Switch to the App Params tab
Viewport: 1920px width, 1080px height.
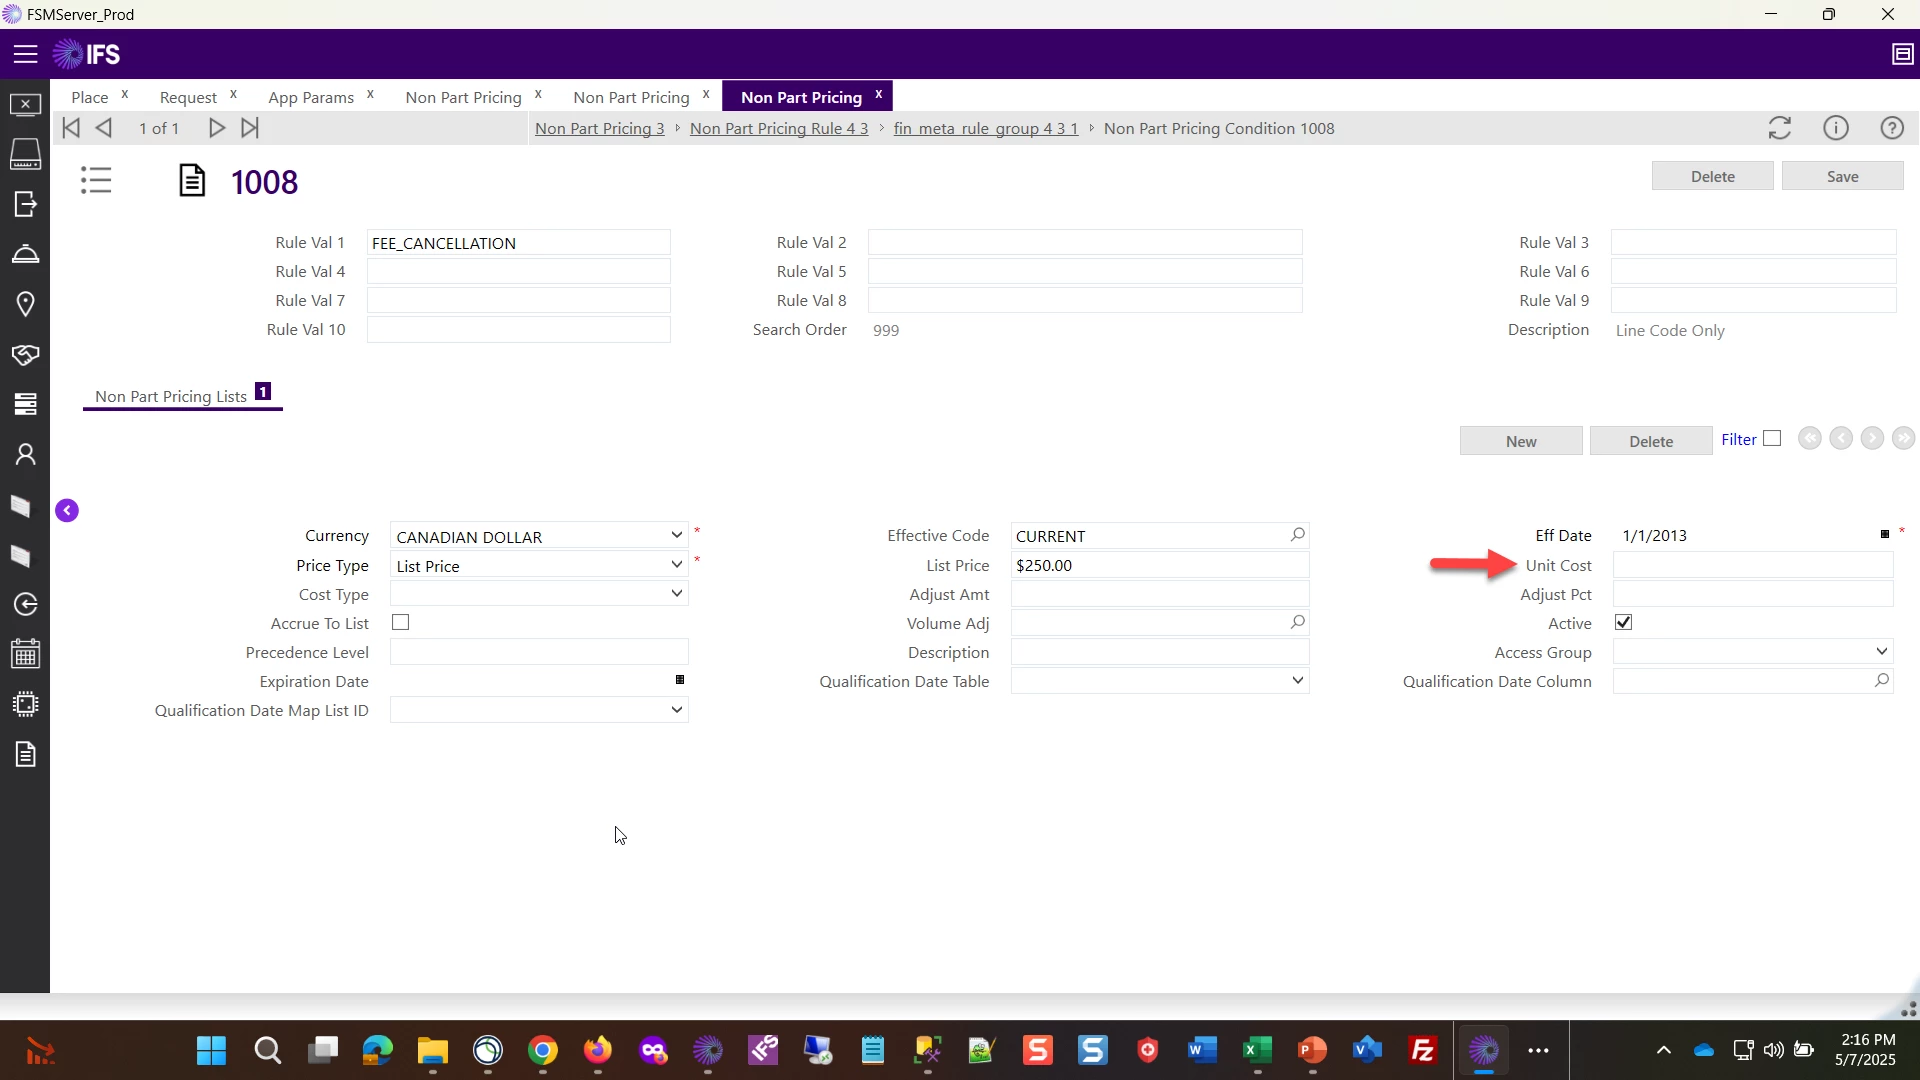click(x=311, y=97)
